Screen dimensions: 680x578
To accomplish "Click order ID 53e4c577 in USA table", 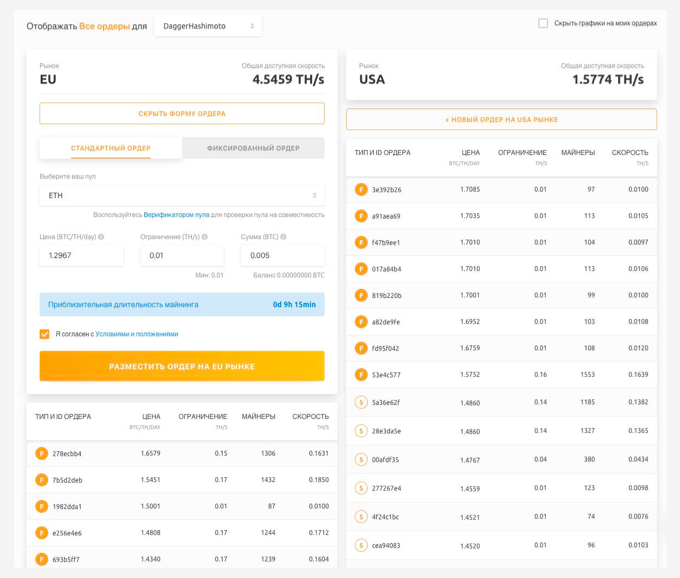I will coord(386,375).
